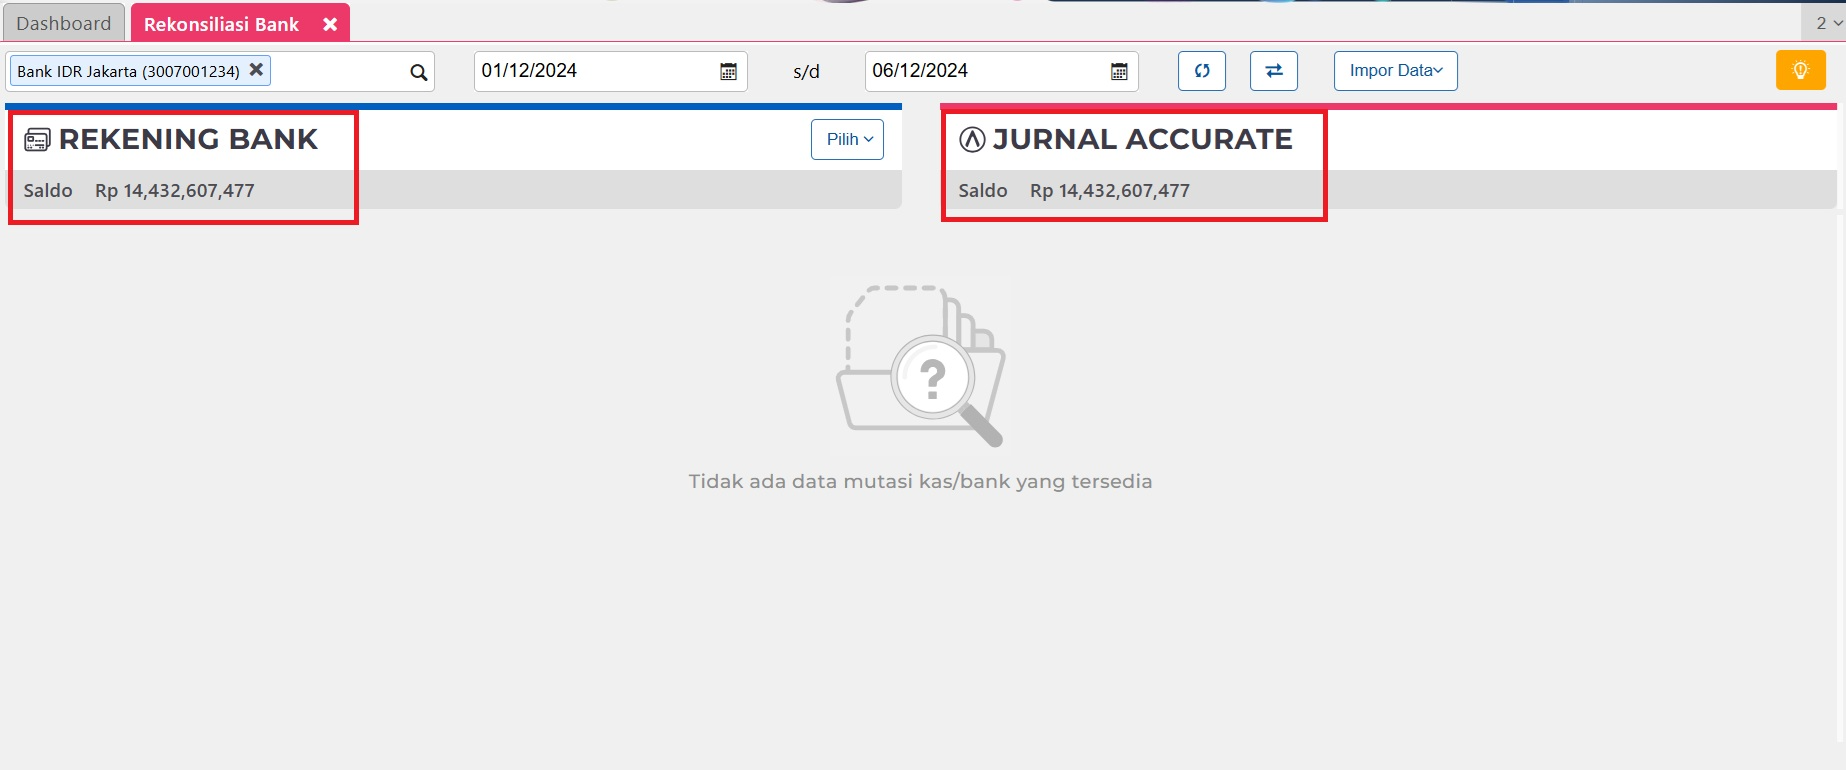Click the Rekening Bank card icon
The height and width of the screenshot is (770, 1846).
tap(37, 140)
